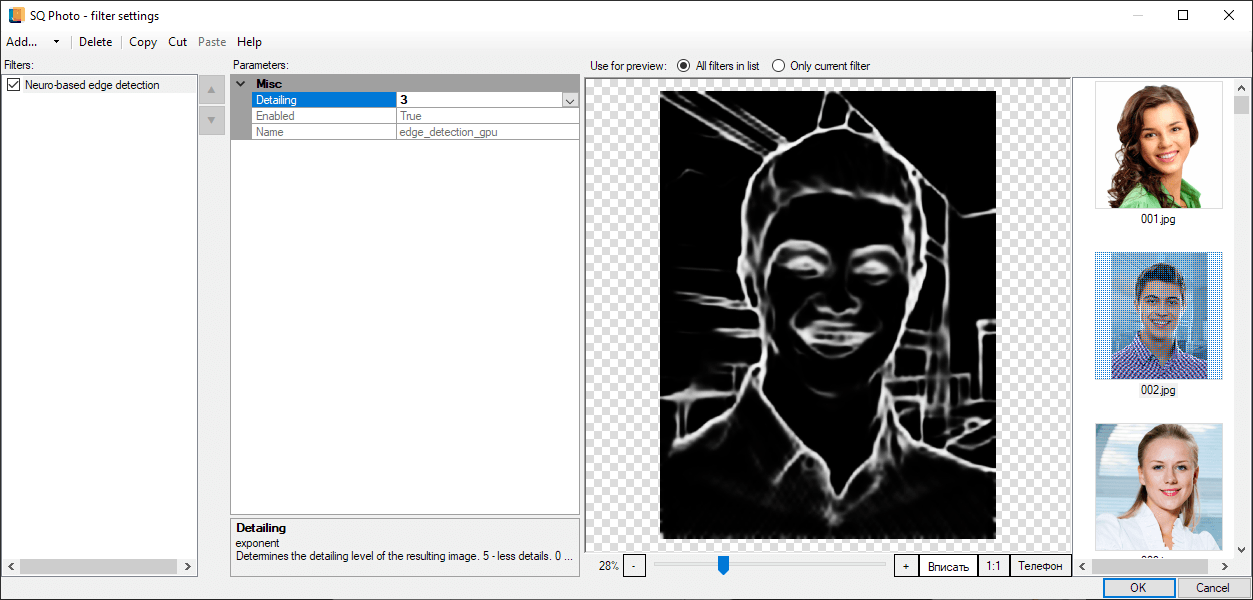
Task: Select the third portrait thumbnail
Action: [1158, 487]
